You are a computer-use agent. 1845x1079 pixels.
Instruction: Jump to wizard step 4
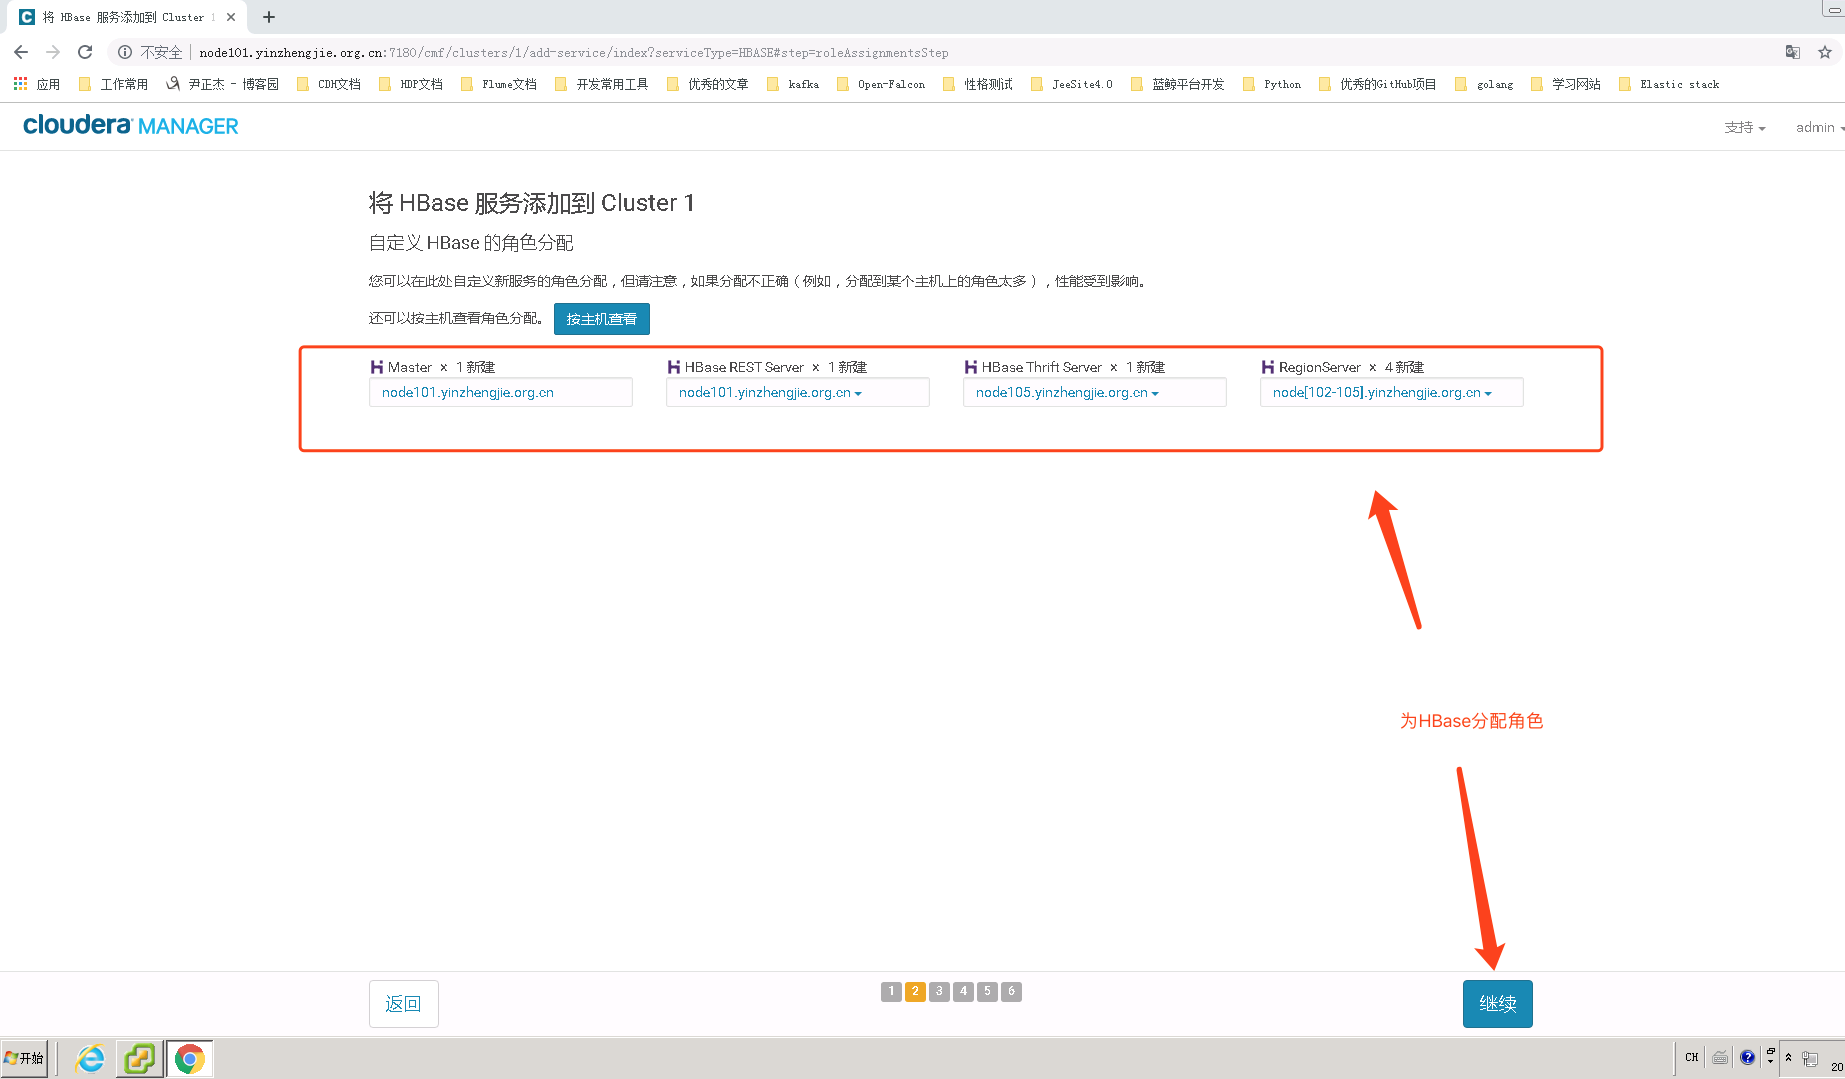pyautogui.click(x=963, y=991)
